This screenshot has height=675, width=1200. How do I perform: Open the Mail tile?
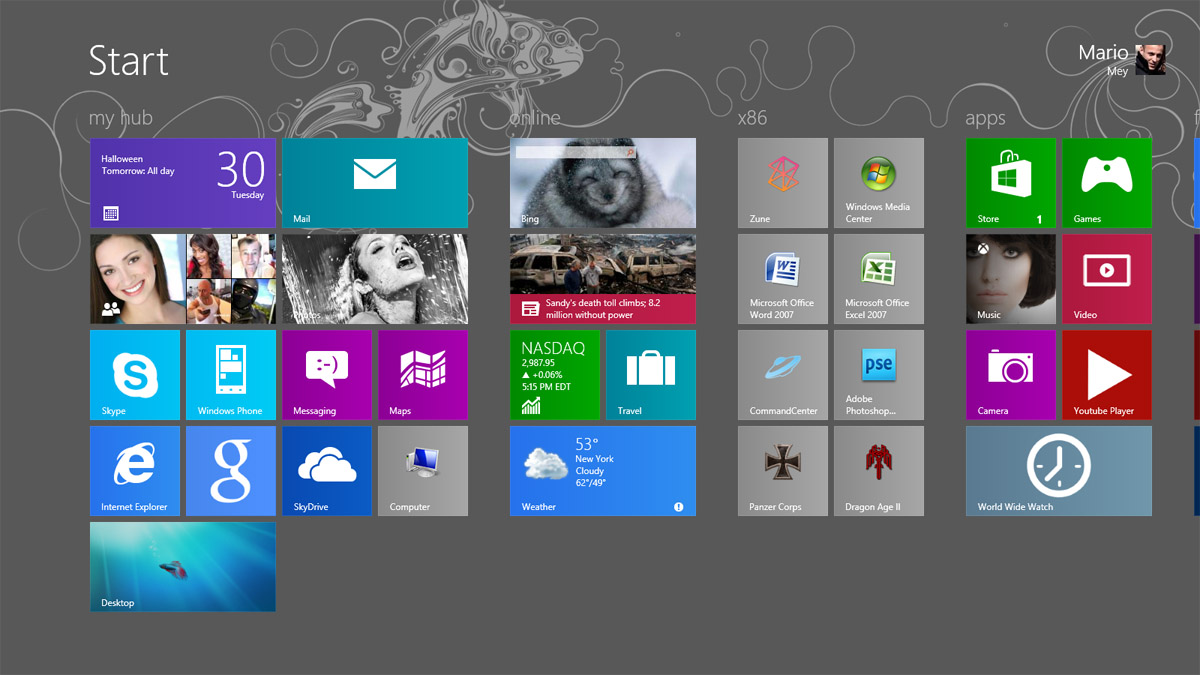pyautogui.click(x=375, y=183)
